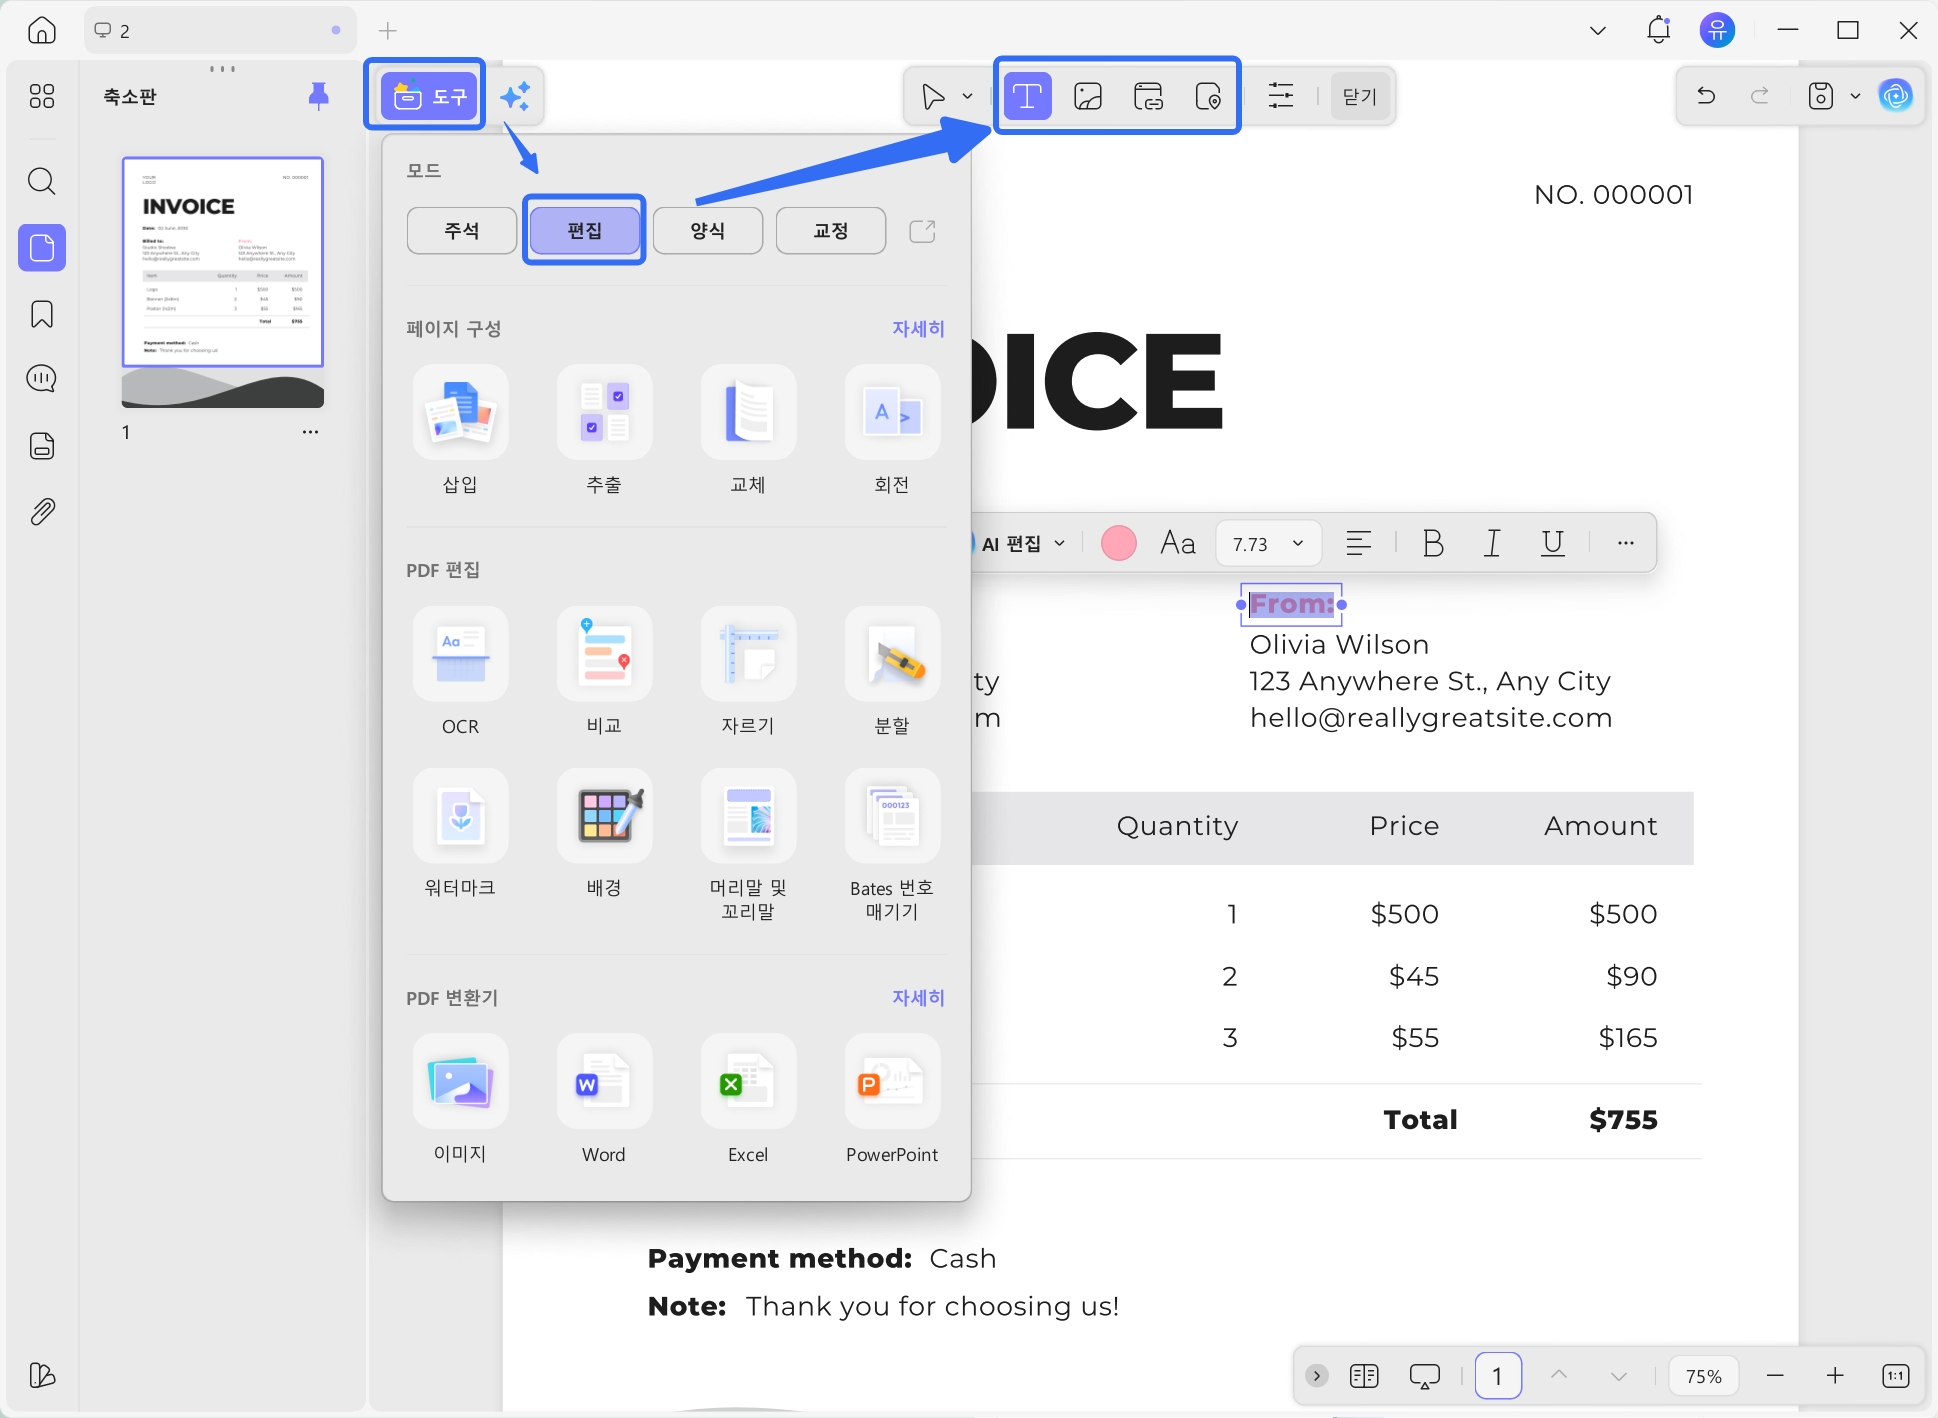This screenshot has height=1418, width=1938.
Task: Open the edit settings sliders icon
Action: tap(1281, 96)
